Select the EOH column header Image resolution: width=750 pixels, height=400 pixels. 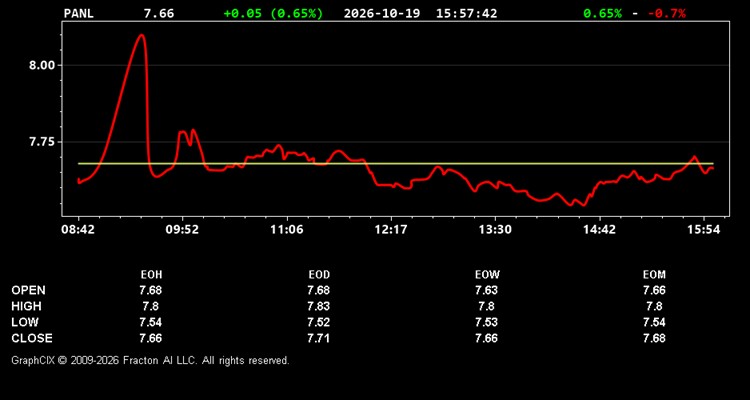pyautogui.click(x=151, y=275)
